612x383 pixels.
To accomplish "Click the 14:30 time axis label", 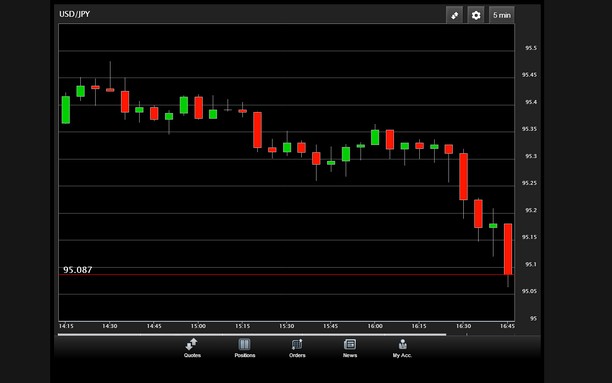I will pos(110,326).
